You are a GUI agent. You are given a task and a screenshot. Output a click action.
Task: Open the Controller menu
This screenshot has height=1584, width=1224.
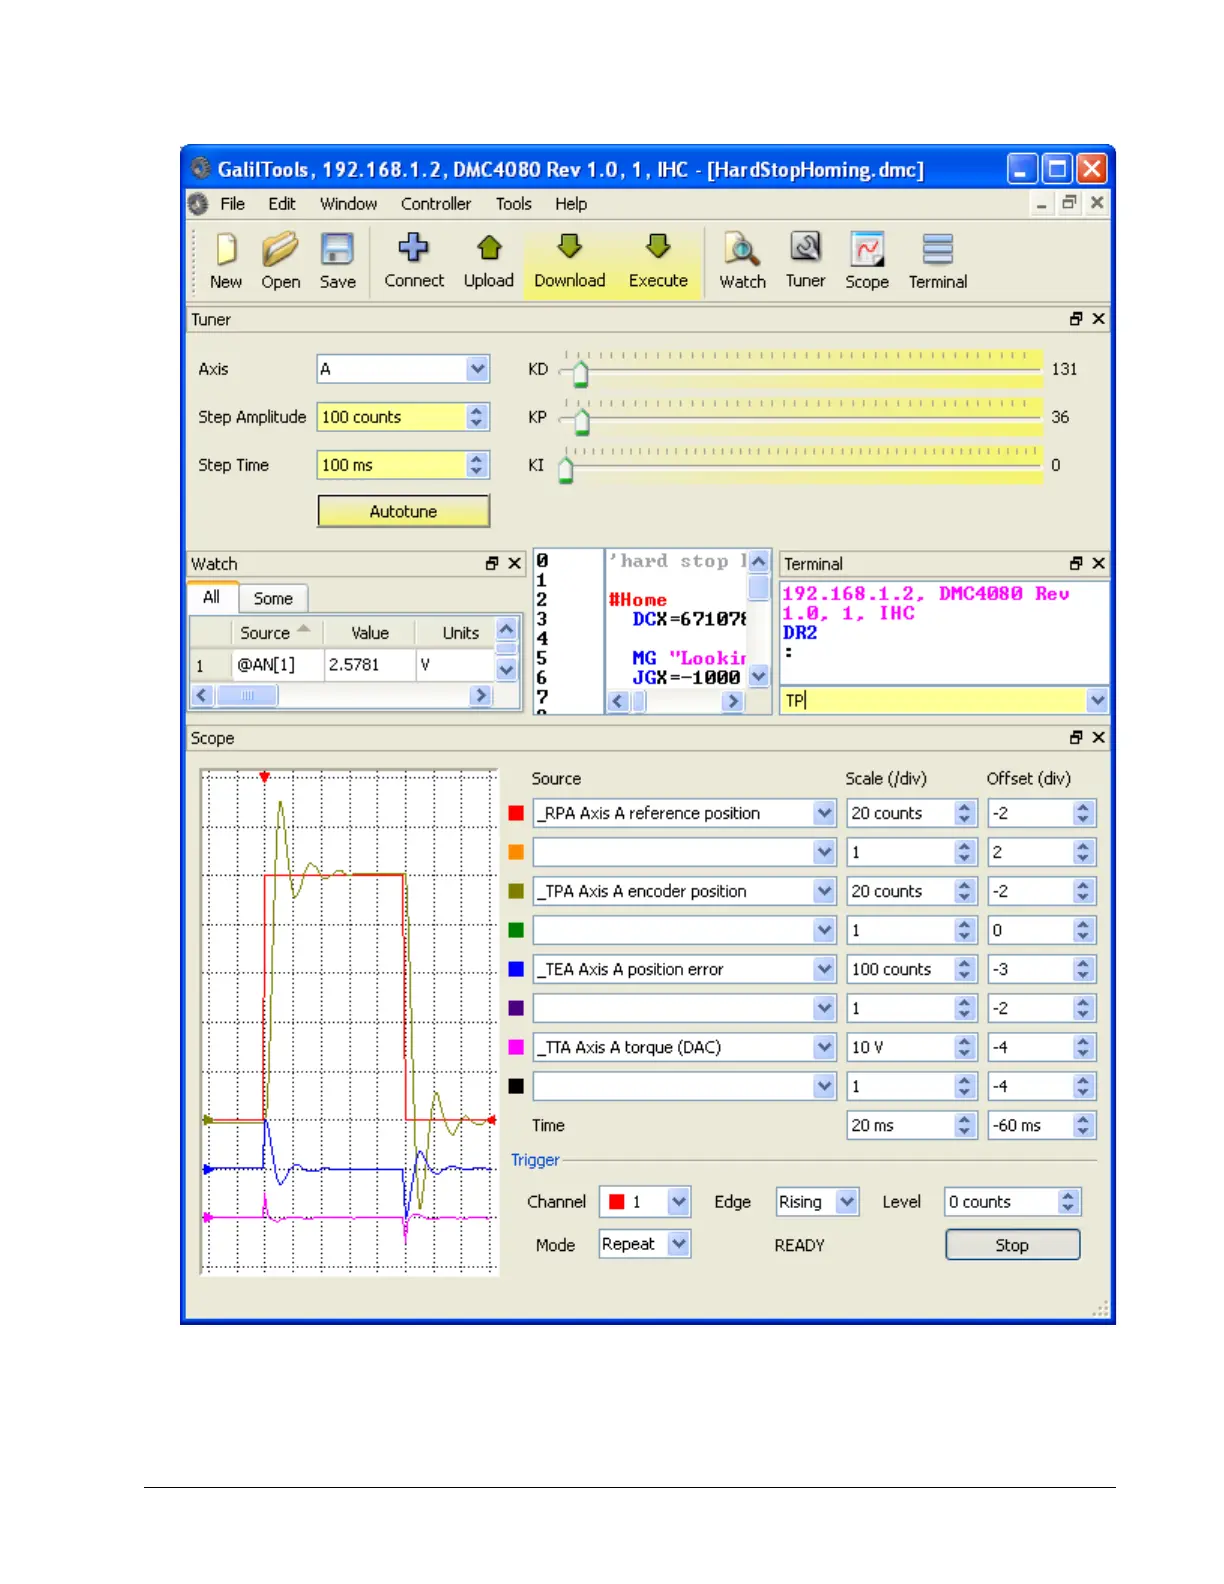(435, 204)
